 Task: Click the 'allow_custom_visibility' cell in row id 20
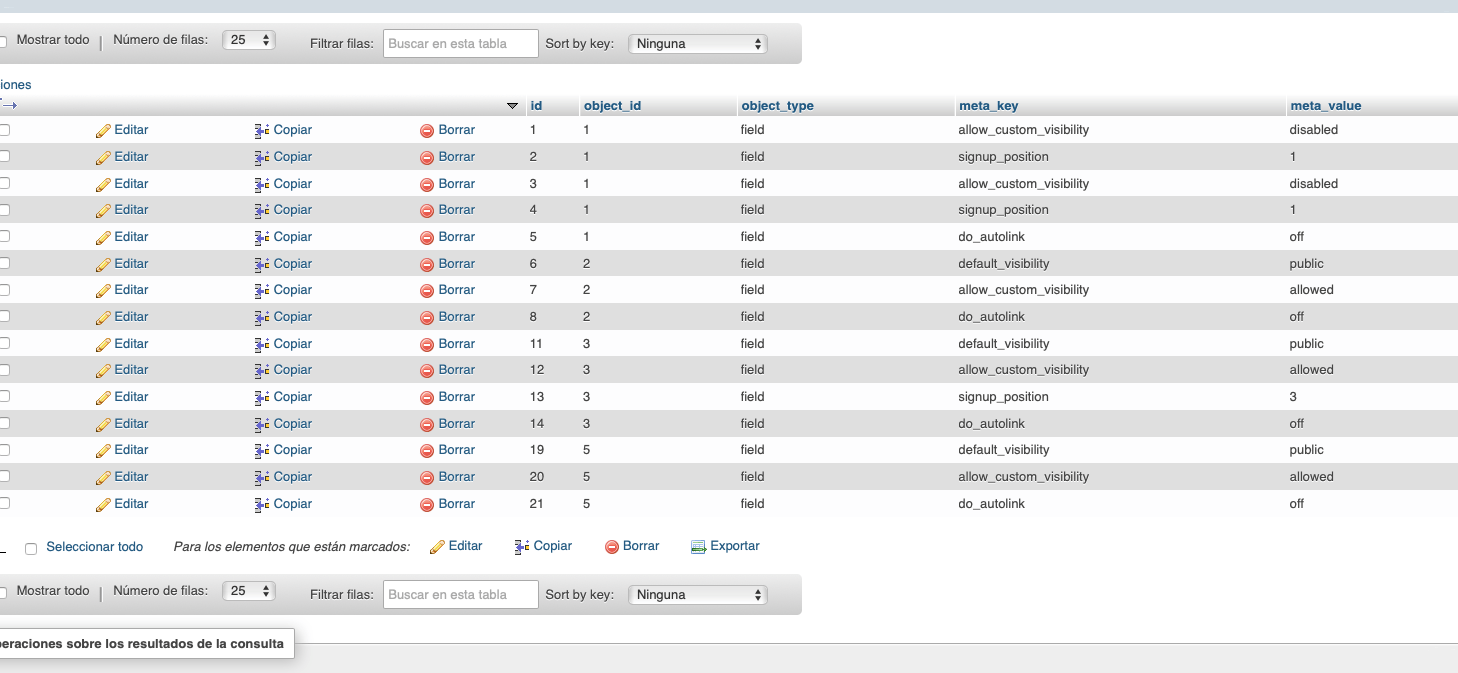click(1023, 477)
